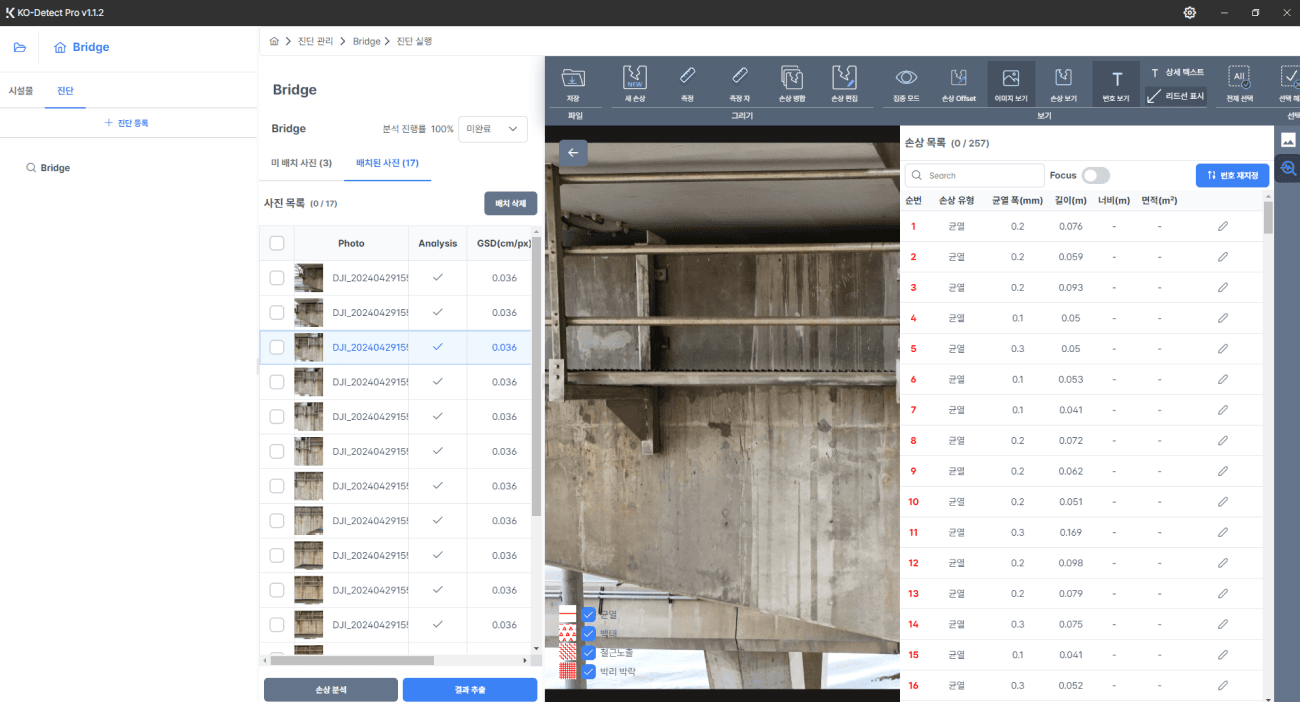The width and height of the screenshot is (1300, 702).
Task: Select the 새 손상 (new damage) tool
Action: point(634,82)
